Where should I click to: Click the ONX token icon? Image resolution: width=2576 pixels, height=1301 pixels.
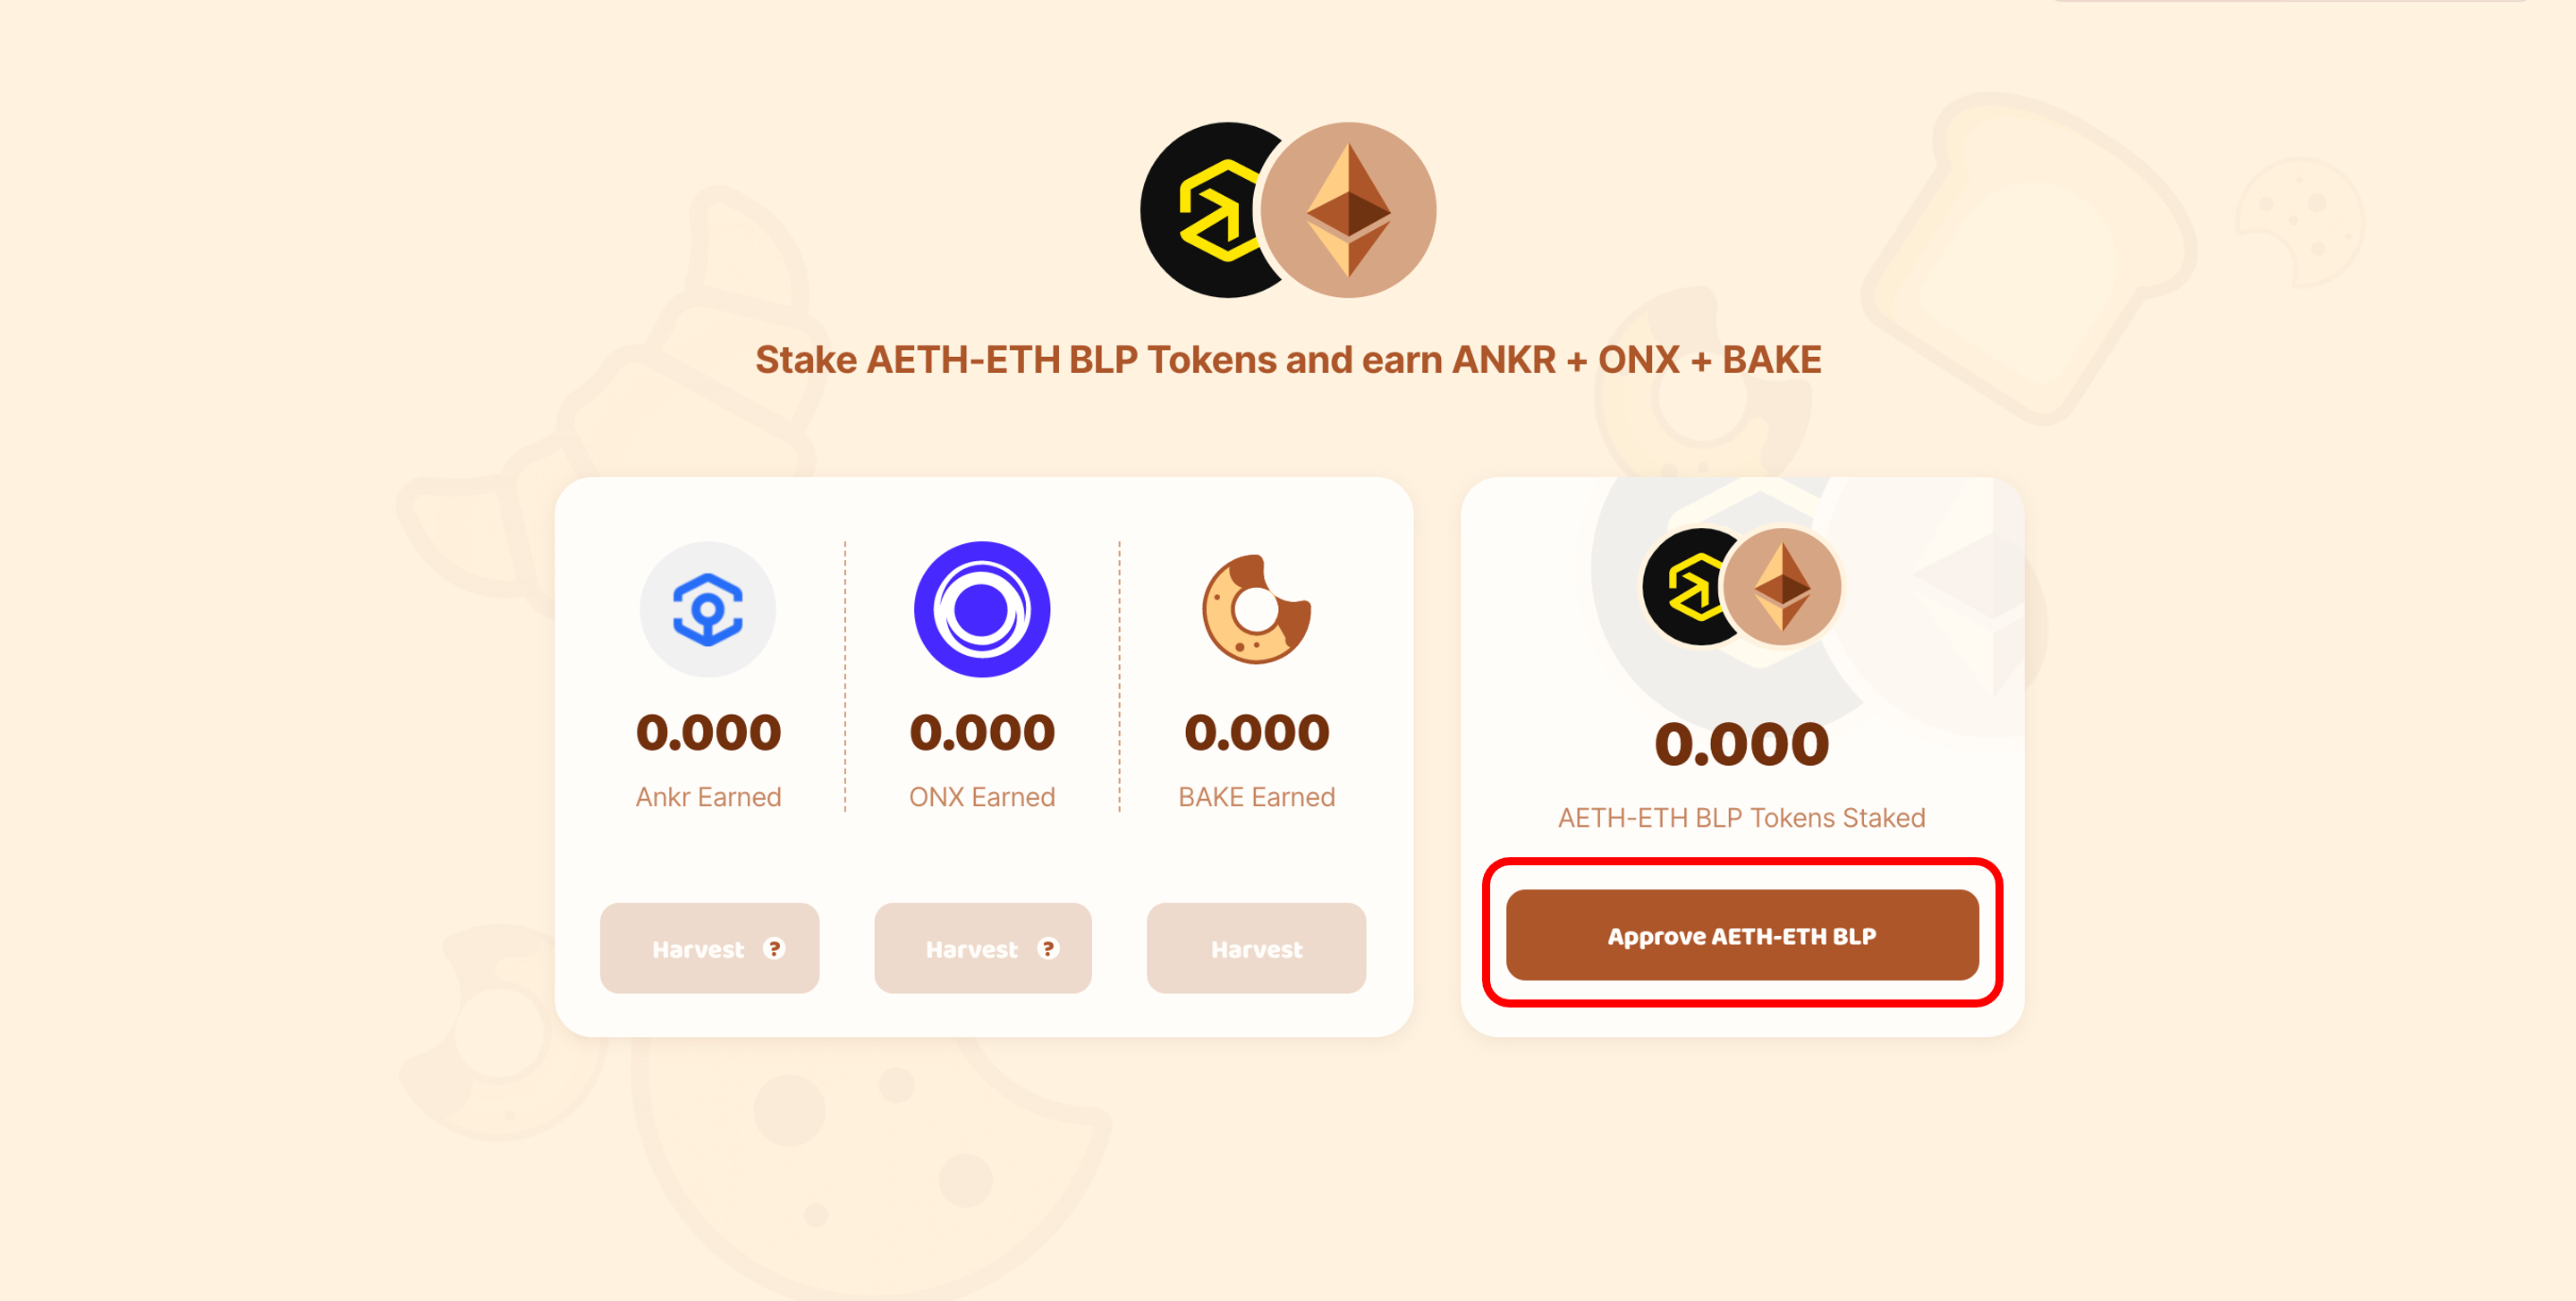point(982,609)
